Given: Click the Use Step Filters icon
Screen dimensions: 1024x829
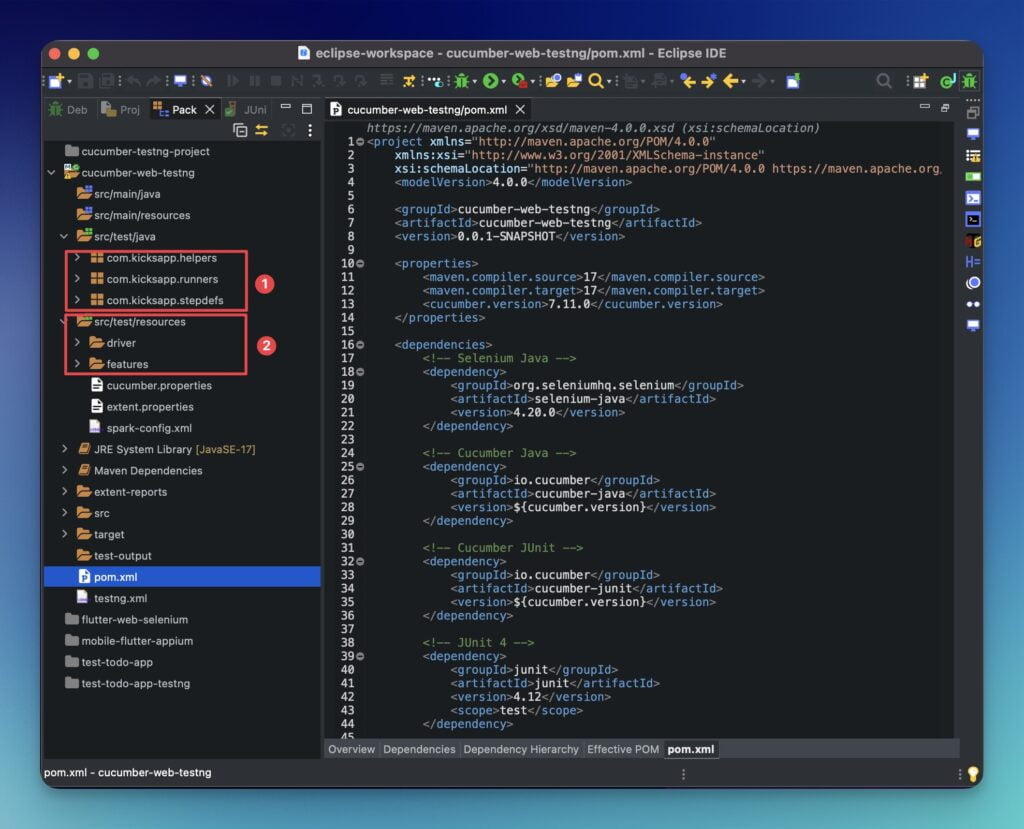Looking at the screenshot, I should [409, 81].
